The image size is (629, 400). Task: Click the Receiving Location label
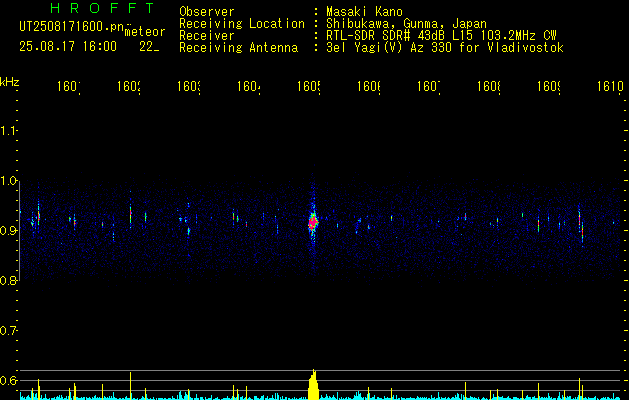pyautogui.click(x=242, y=24)
